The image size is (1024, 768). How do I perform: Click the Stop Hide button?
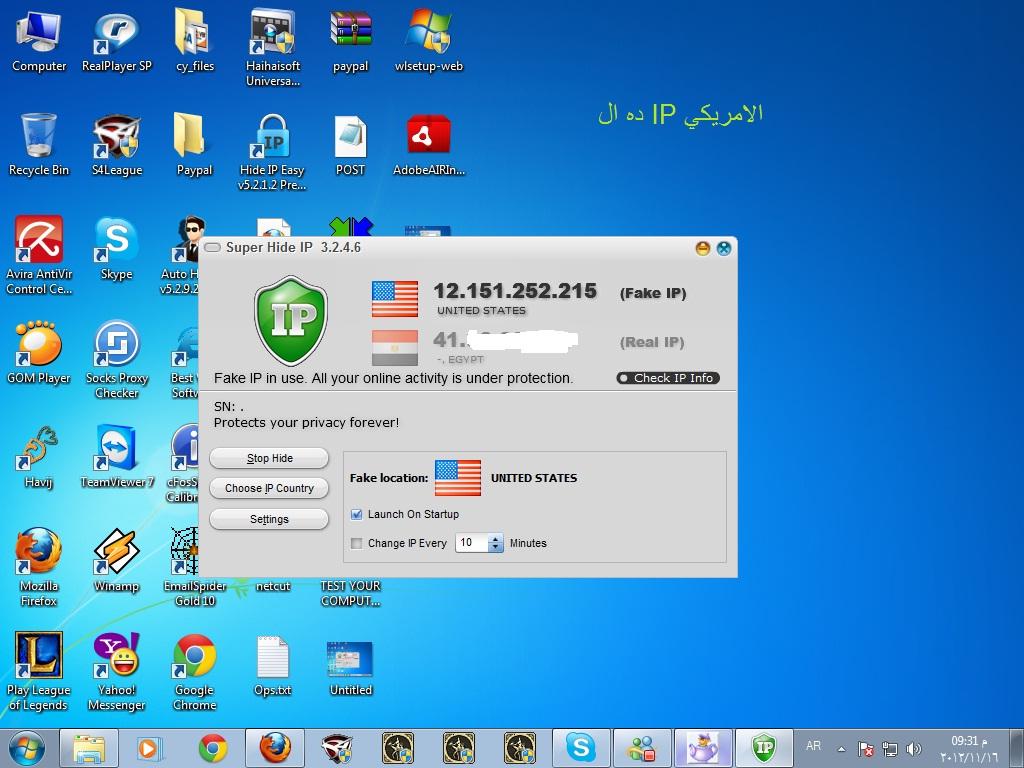pos(269,458)
